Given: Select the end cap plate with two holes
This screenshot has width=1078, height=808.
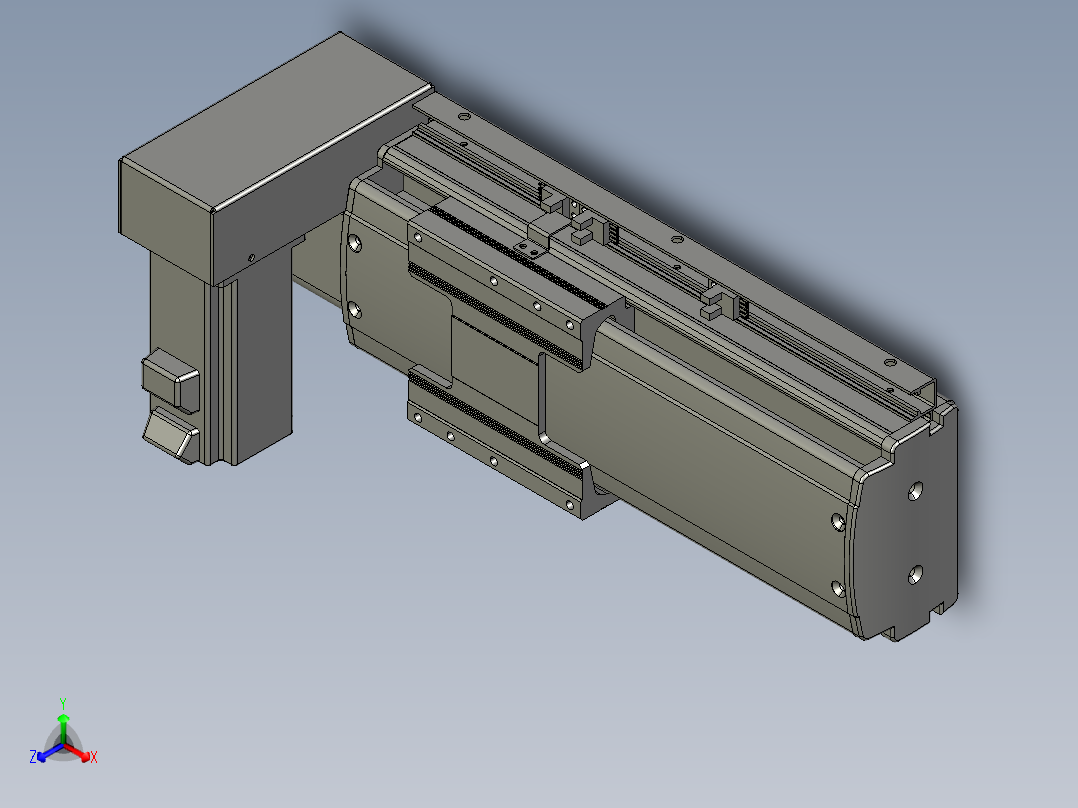Looking at the screenshot, I should (x=908, y=530).
